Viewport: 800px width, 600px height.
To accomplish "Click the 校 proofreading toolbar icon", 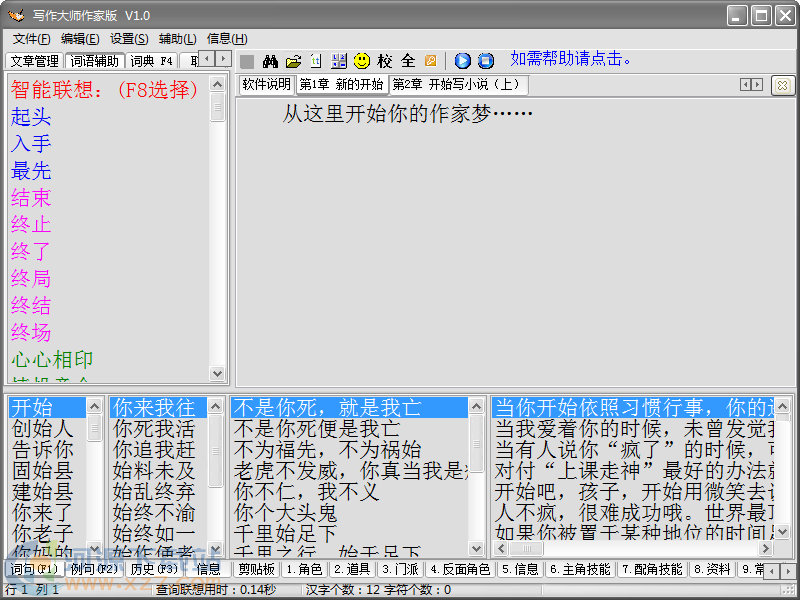I will coord(385,61).
